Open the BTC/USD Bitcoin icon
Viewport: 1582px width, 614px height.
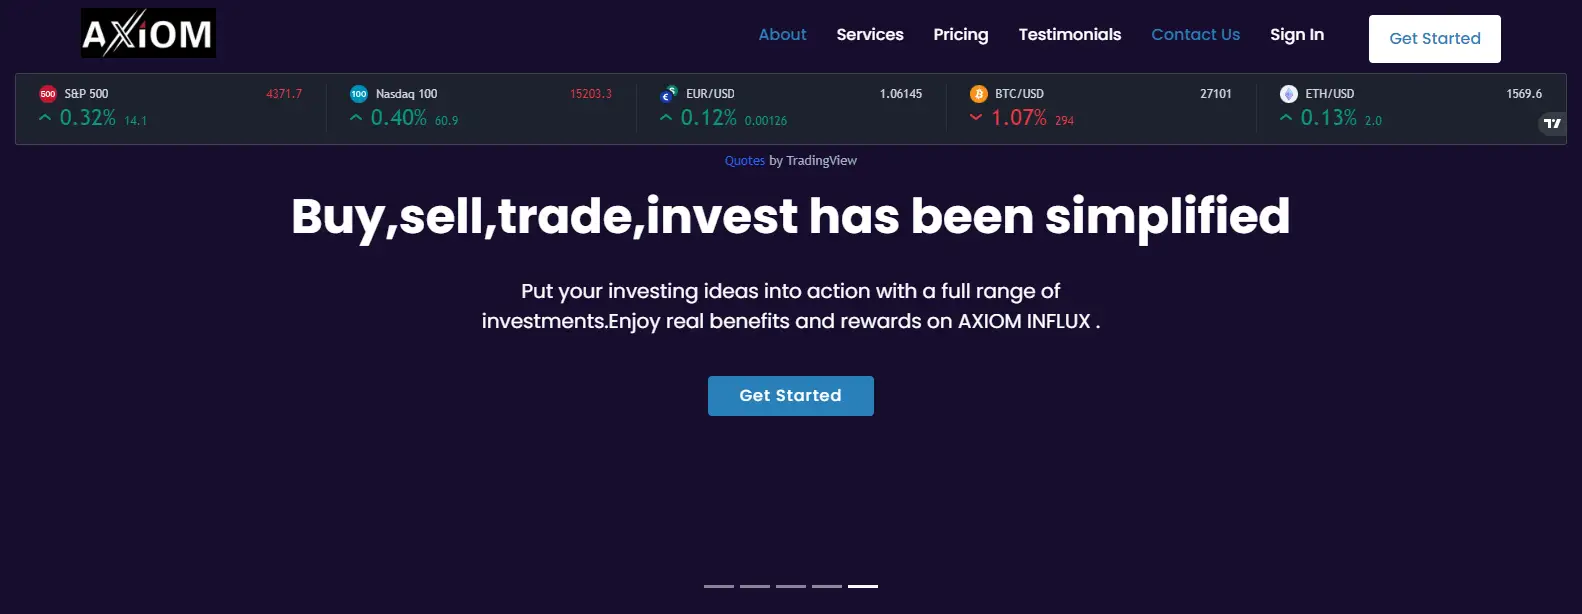[979, 94]
